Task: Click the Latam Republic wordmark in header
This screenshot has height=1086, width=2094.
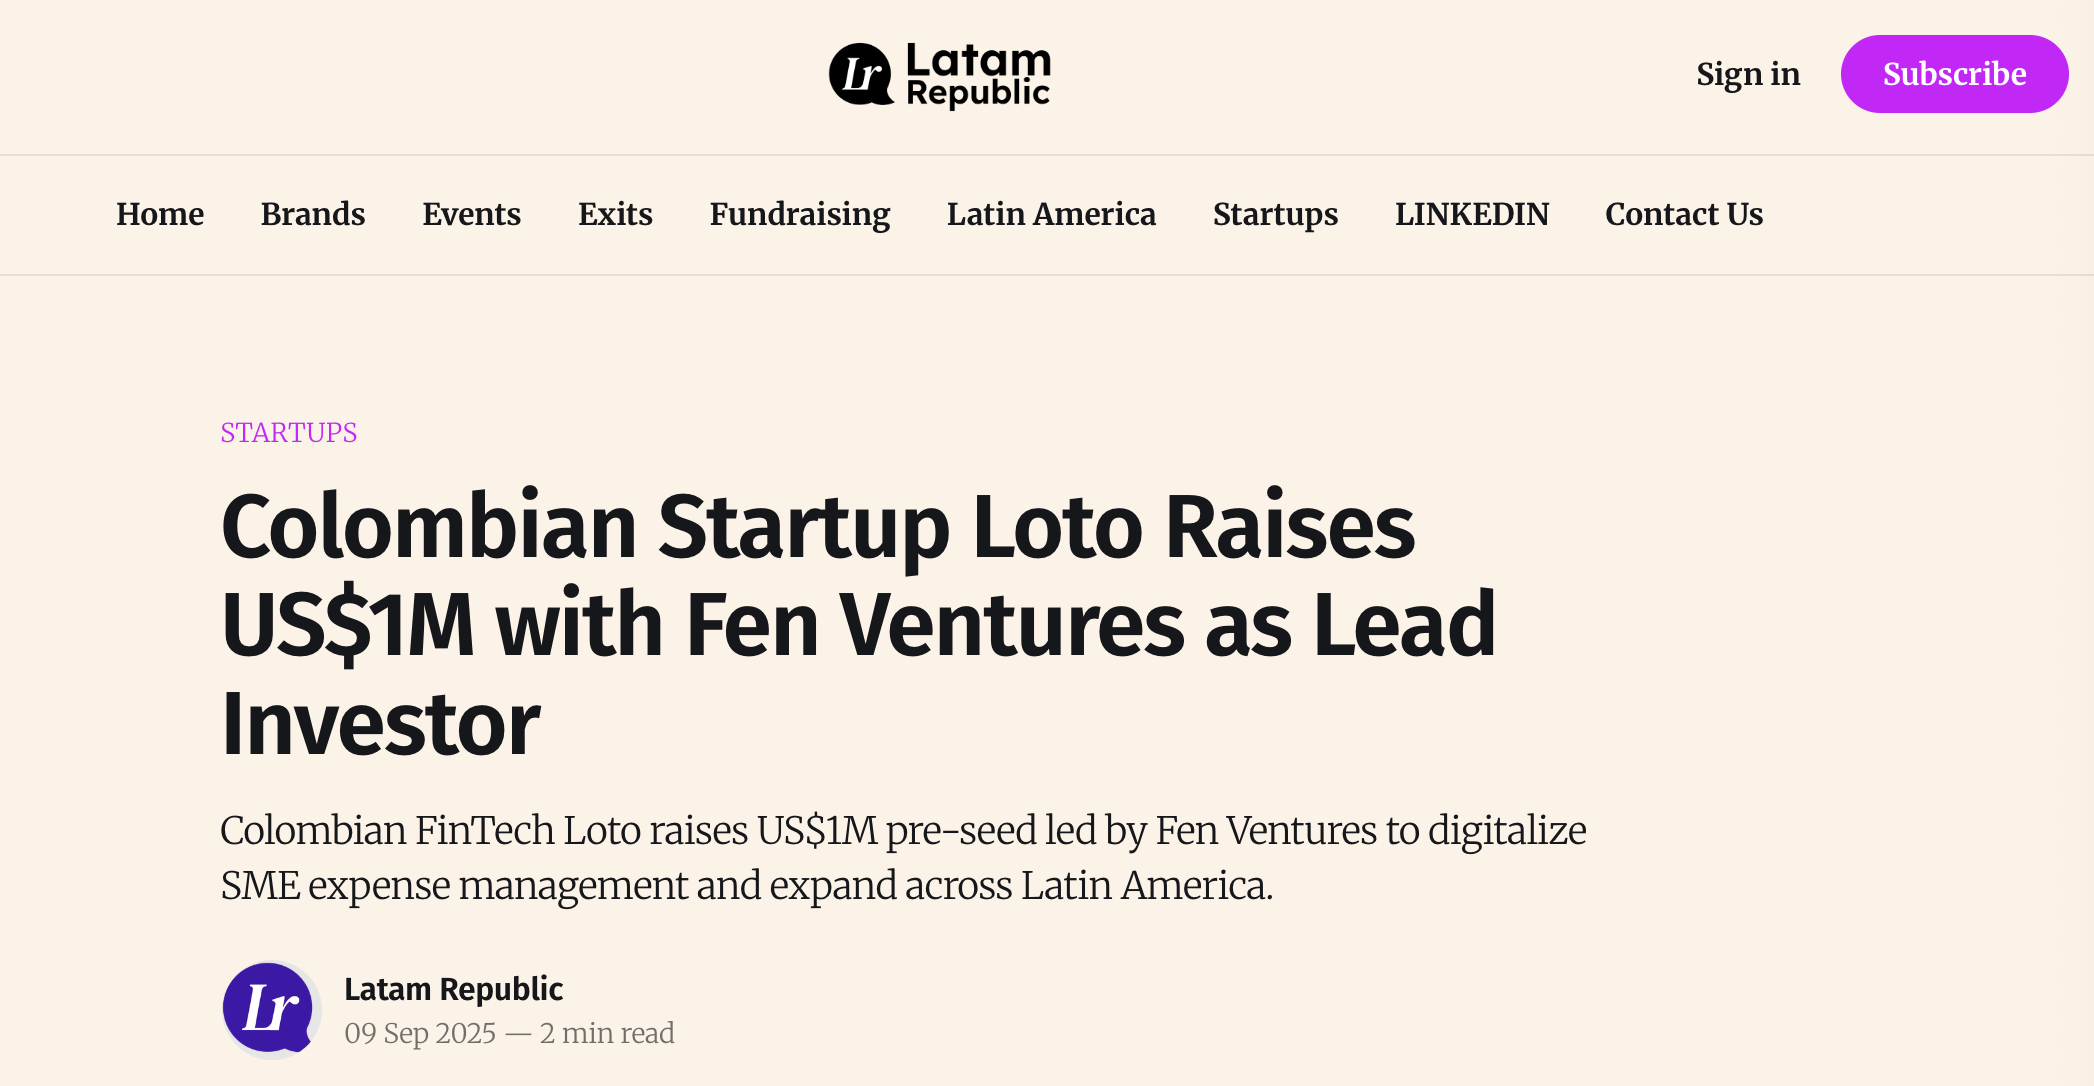Action: 978,74
